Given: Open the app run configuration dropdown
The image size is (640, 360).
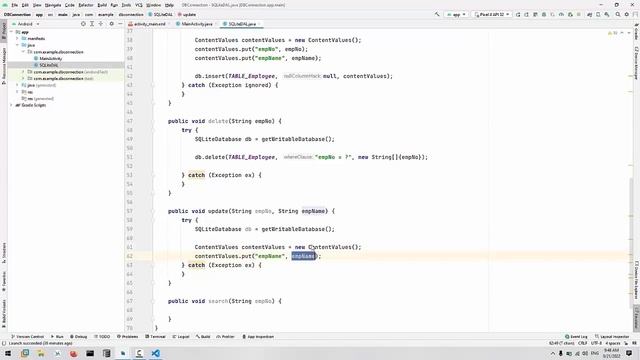Looking at the screenshot, I should pyautogui.click(x=456, y=14).
